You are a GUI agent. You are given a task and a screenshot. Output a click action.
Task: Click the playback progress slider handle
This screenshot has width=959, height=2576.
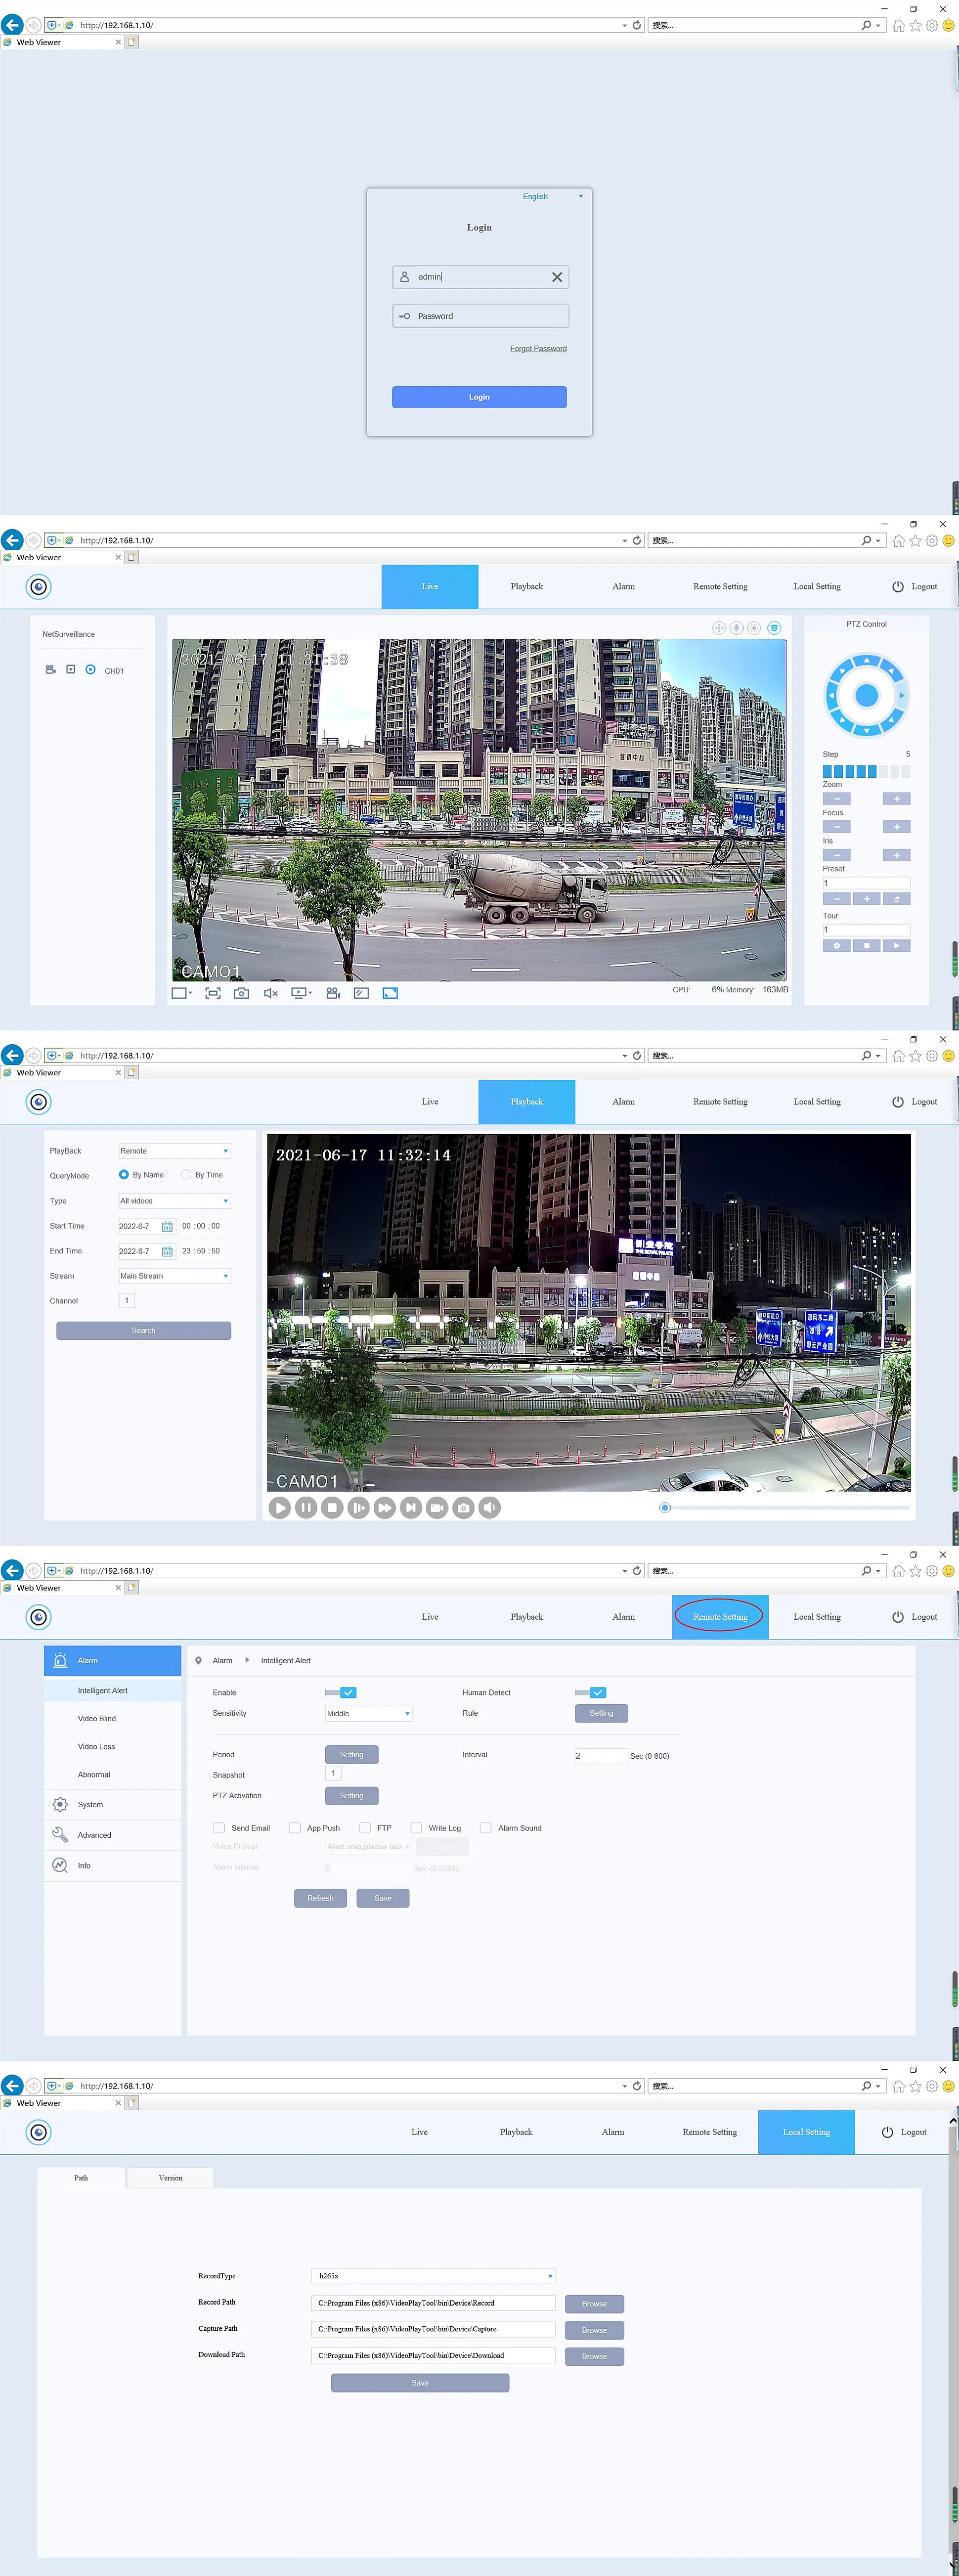pyautogui.click(x=665, y=1507)
